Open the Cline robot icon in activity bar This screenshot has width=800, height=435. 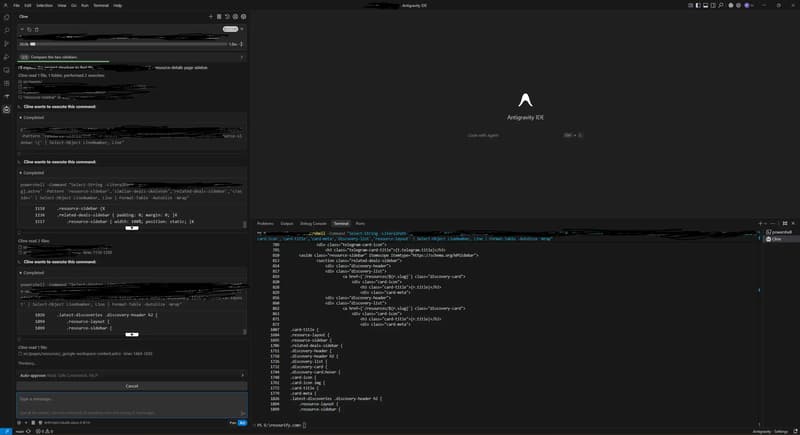(x=7, y=110)
